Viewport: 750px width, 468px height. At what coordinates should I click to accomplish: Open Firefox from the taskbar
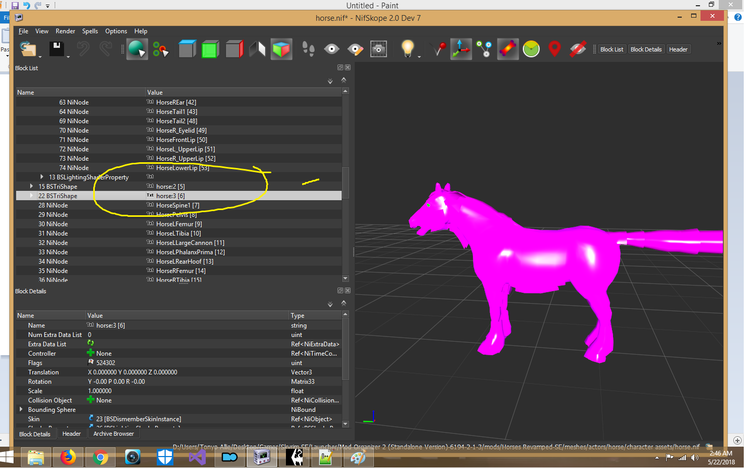(x=68, y=457)
